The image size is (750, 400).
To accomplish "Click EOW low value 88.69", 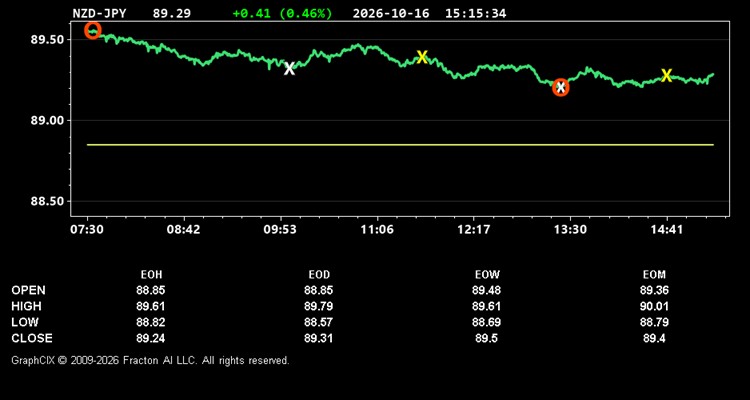I will [x=486, y=322].
